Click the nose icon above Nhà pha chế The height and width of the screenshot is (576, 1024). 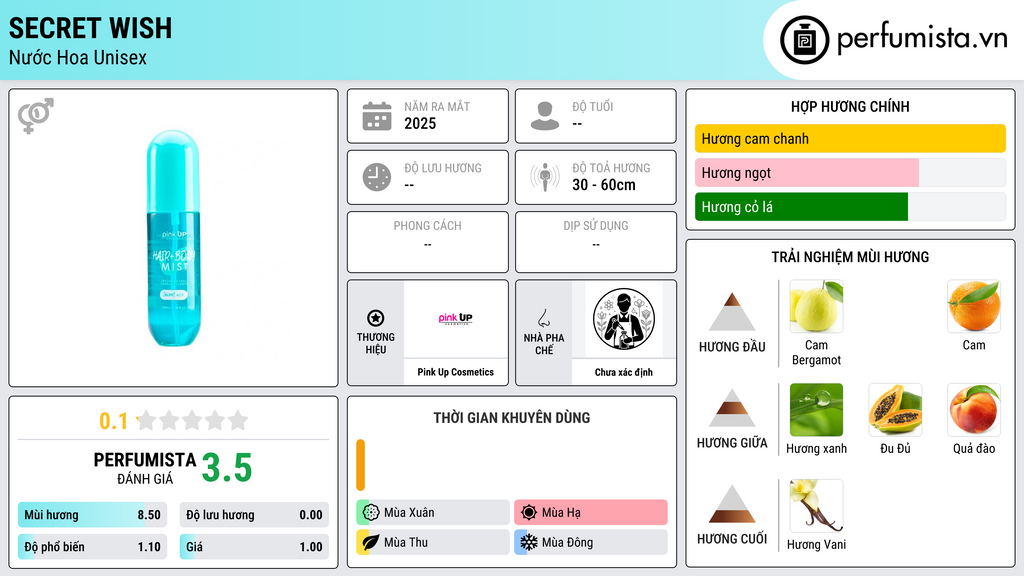pos(543,318)
